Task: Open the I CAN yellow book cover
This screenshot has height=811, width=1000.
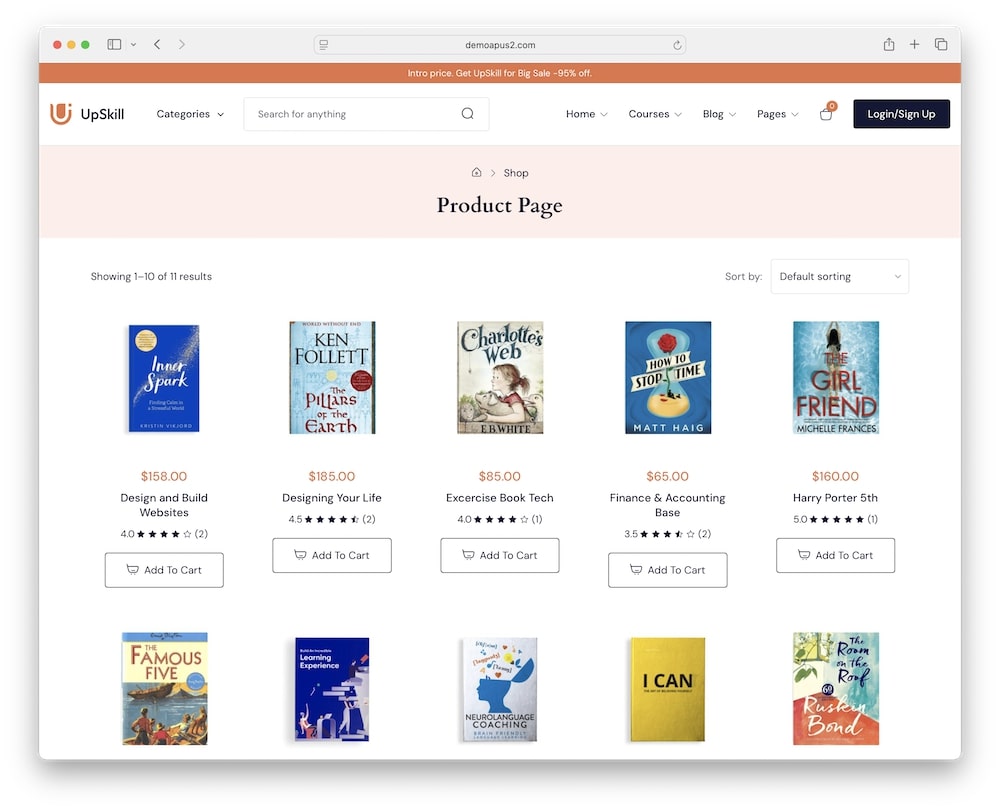Action: point(668,689)
